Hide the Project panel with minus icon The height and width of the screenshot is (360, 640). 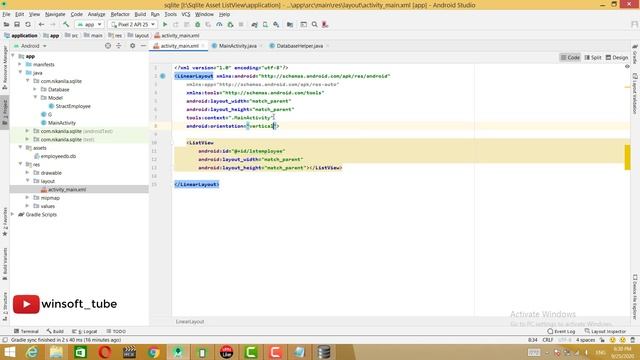143,46
